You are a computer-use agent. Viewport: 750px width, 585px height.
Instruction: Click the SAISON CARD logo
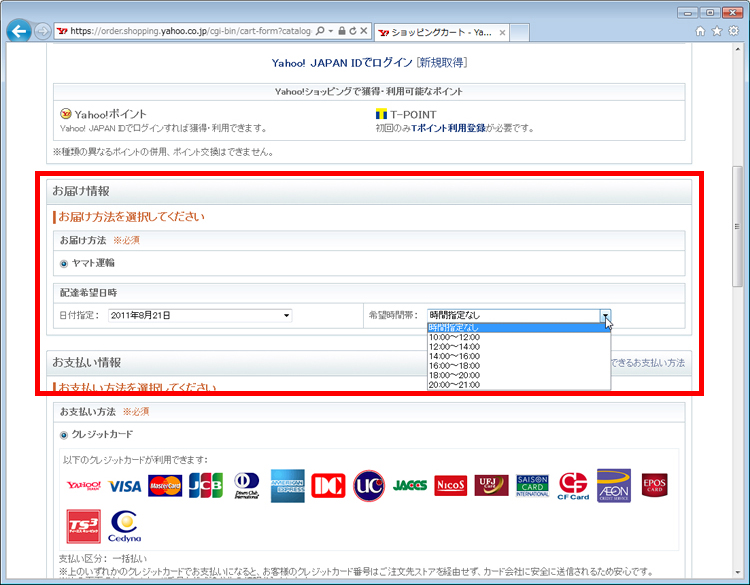[532, 486]
